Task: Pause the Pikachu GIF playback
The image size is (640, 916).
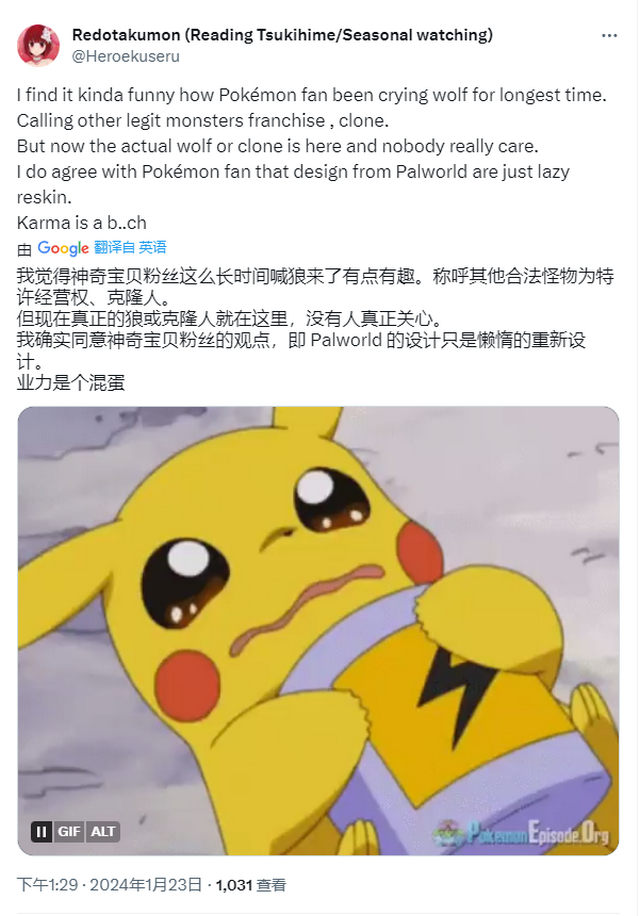Action: tap(41, 831)
